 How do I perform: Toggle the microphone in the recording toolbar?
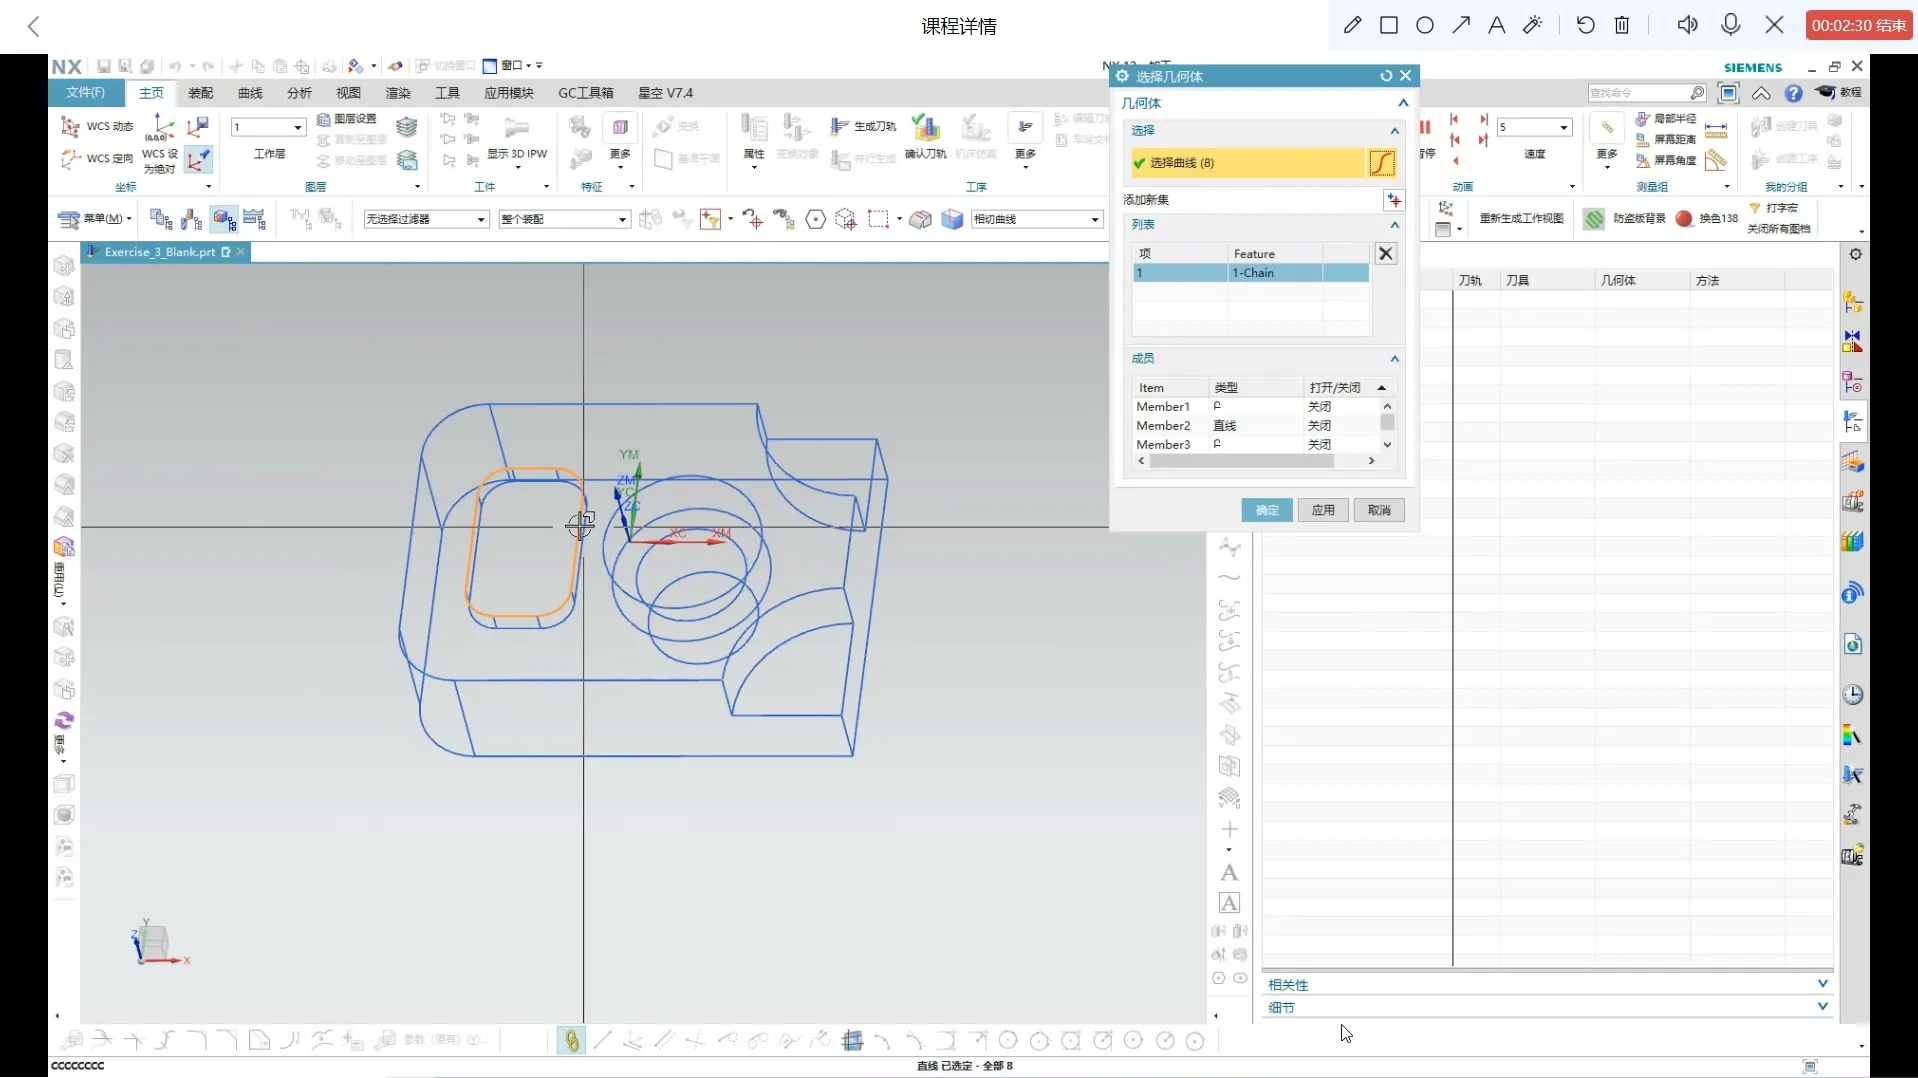(x=1731, y=25)
